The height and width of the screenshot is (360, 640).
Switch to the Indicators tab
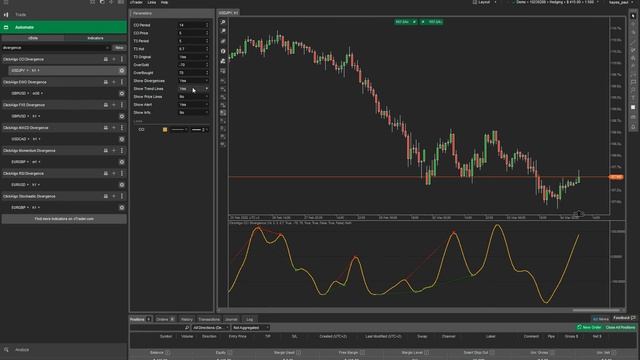point(95,38)
